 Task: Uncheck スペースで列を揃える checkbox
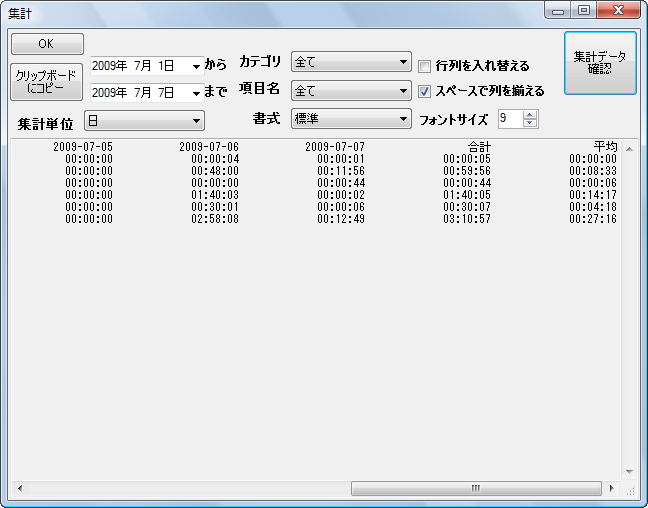coord(425,91)
